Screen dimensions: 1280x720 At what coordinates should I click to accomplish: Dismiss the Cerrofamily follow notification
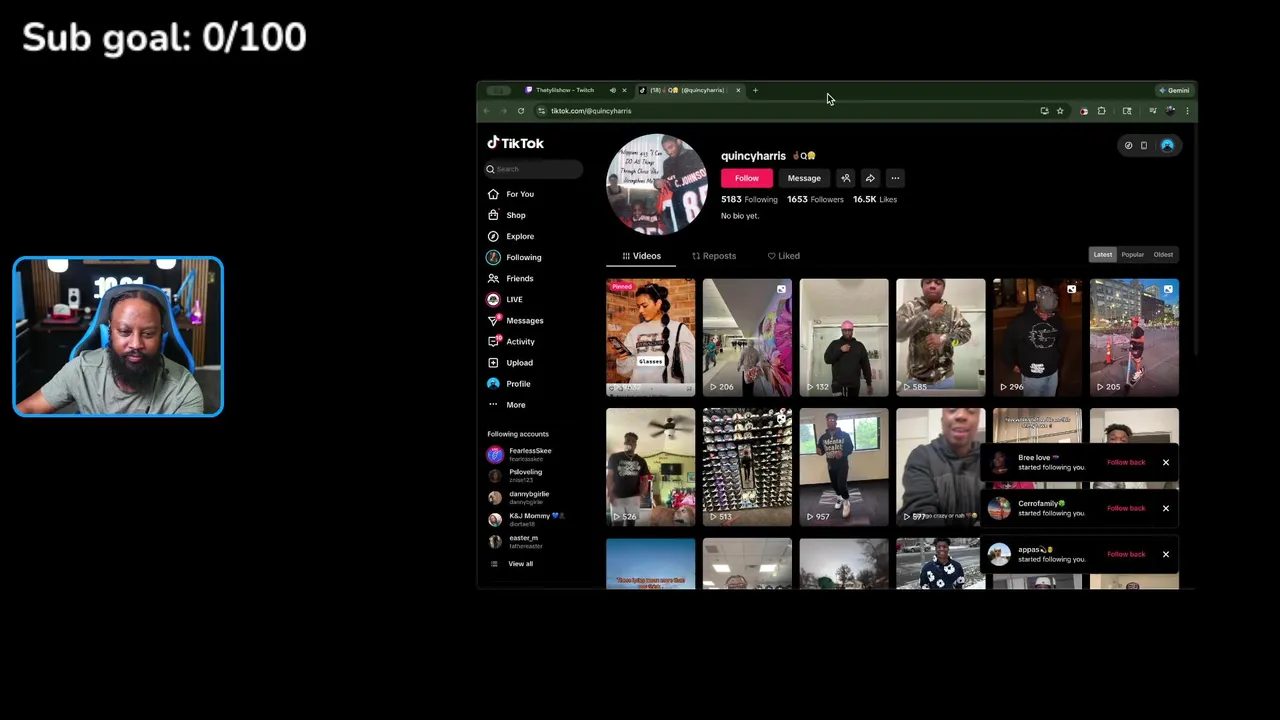[x=1165, y=508]
